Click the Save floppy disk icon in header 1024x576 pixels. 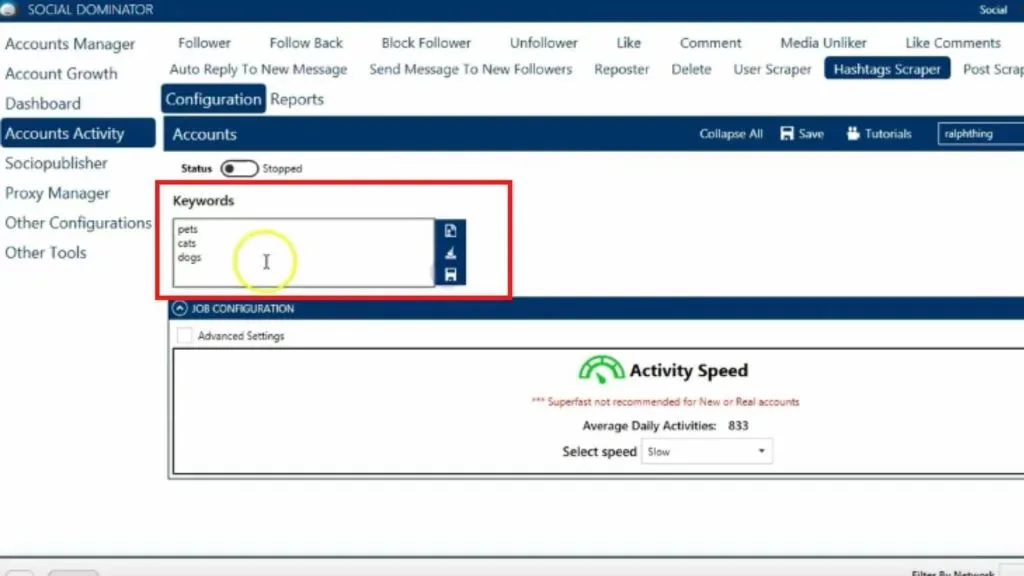point(787,134)
